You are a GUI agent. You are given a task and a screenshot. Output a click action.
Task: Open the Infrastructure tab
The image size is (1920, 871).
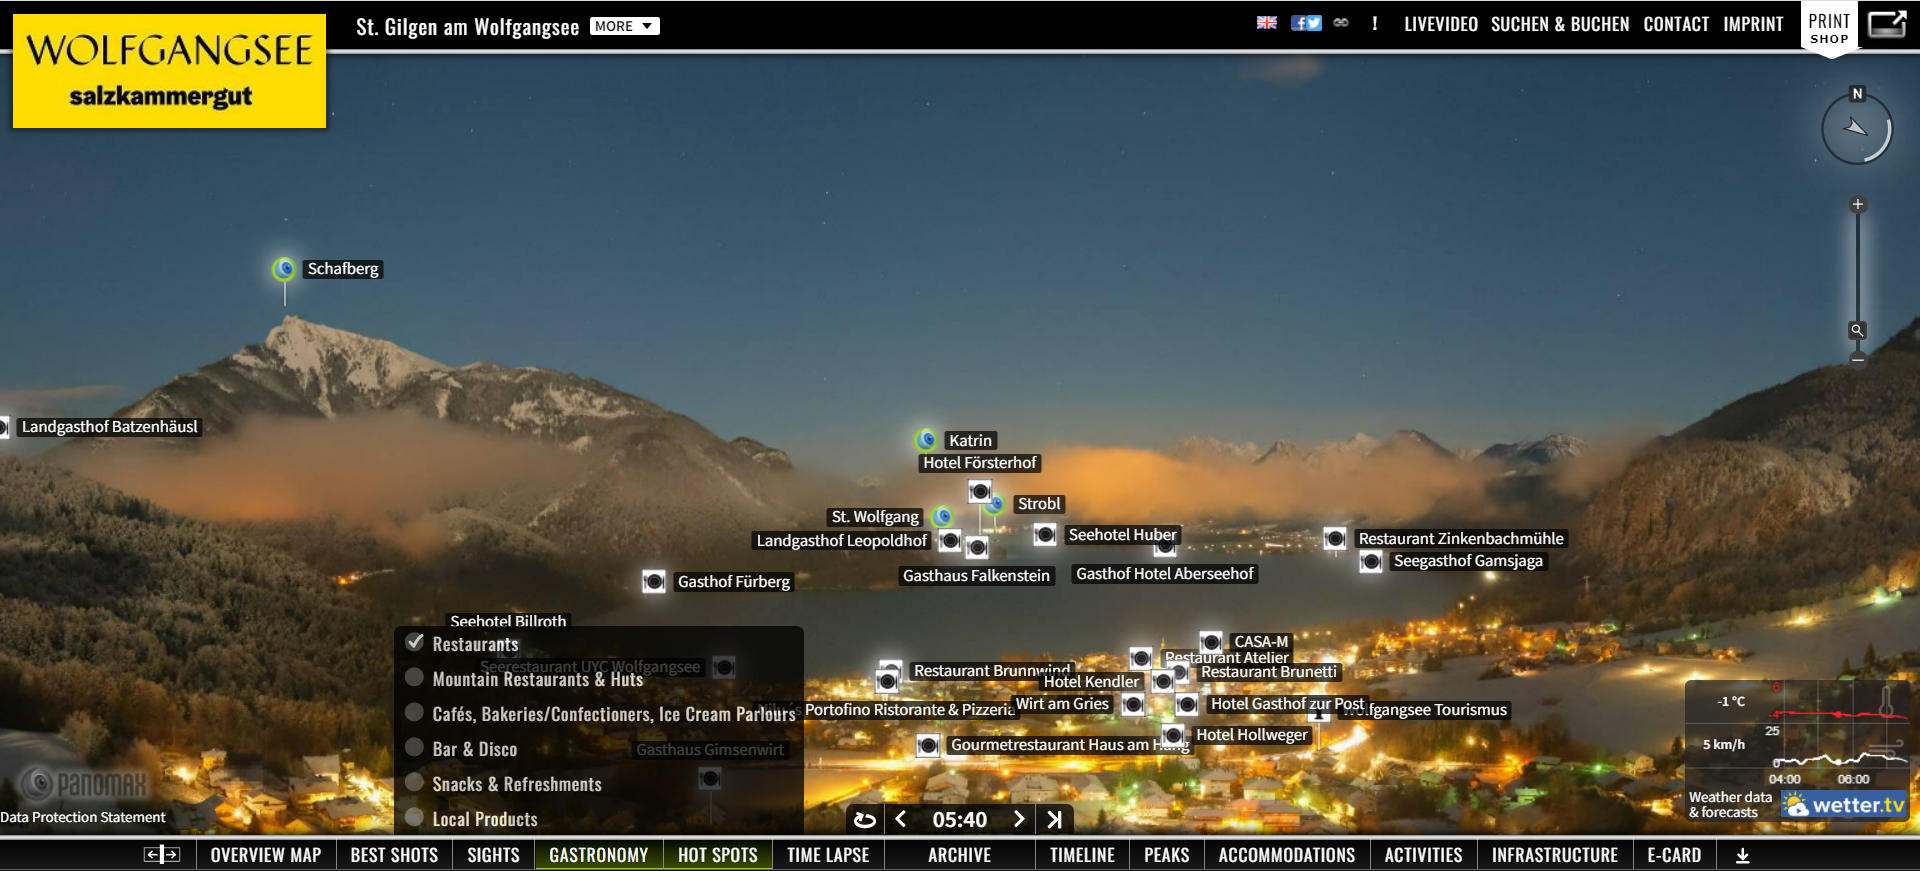coord(1555,855)
